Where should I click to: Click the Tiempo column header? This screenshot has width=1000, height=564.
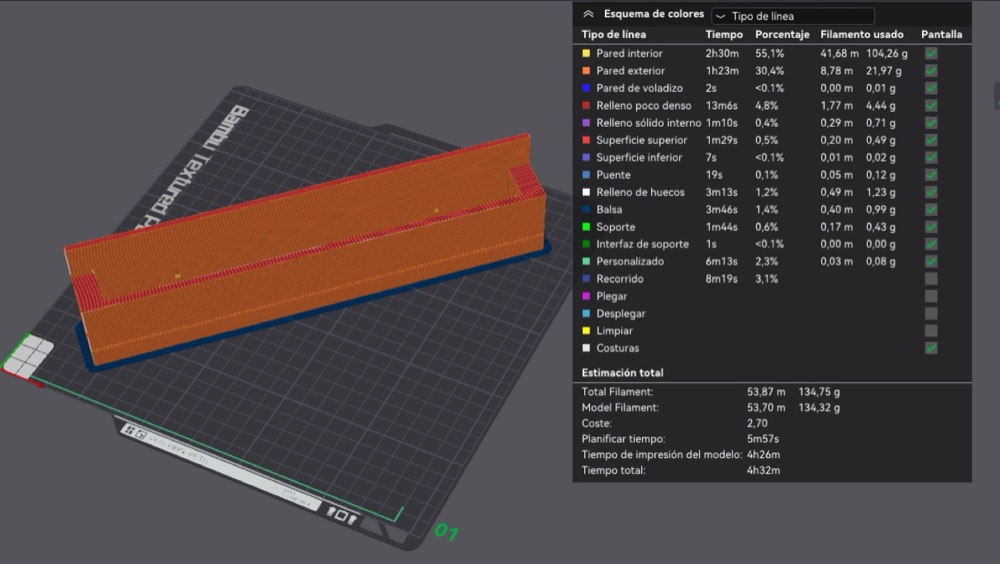[724, 34]
